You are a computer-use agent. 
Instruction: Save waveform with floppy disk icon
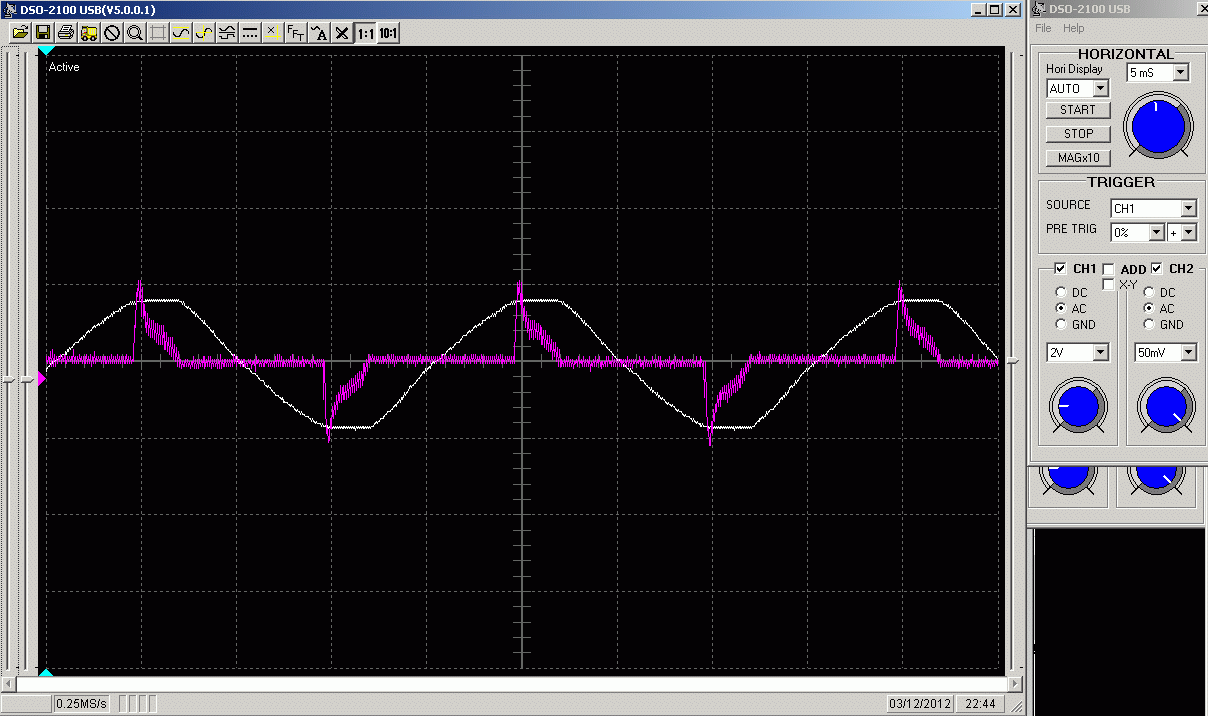click(x=43, y=33)
